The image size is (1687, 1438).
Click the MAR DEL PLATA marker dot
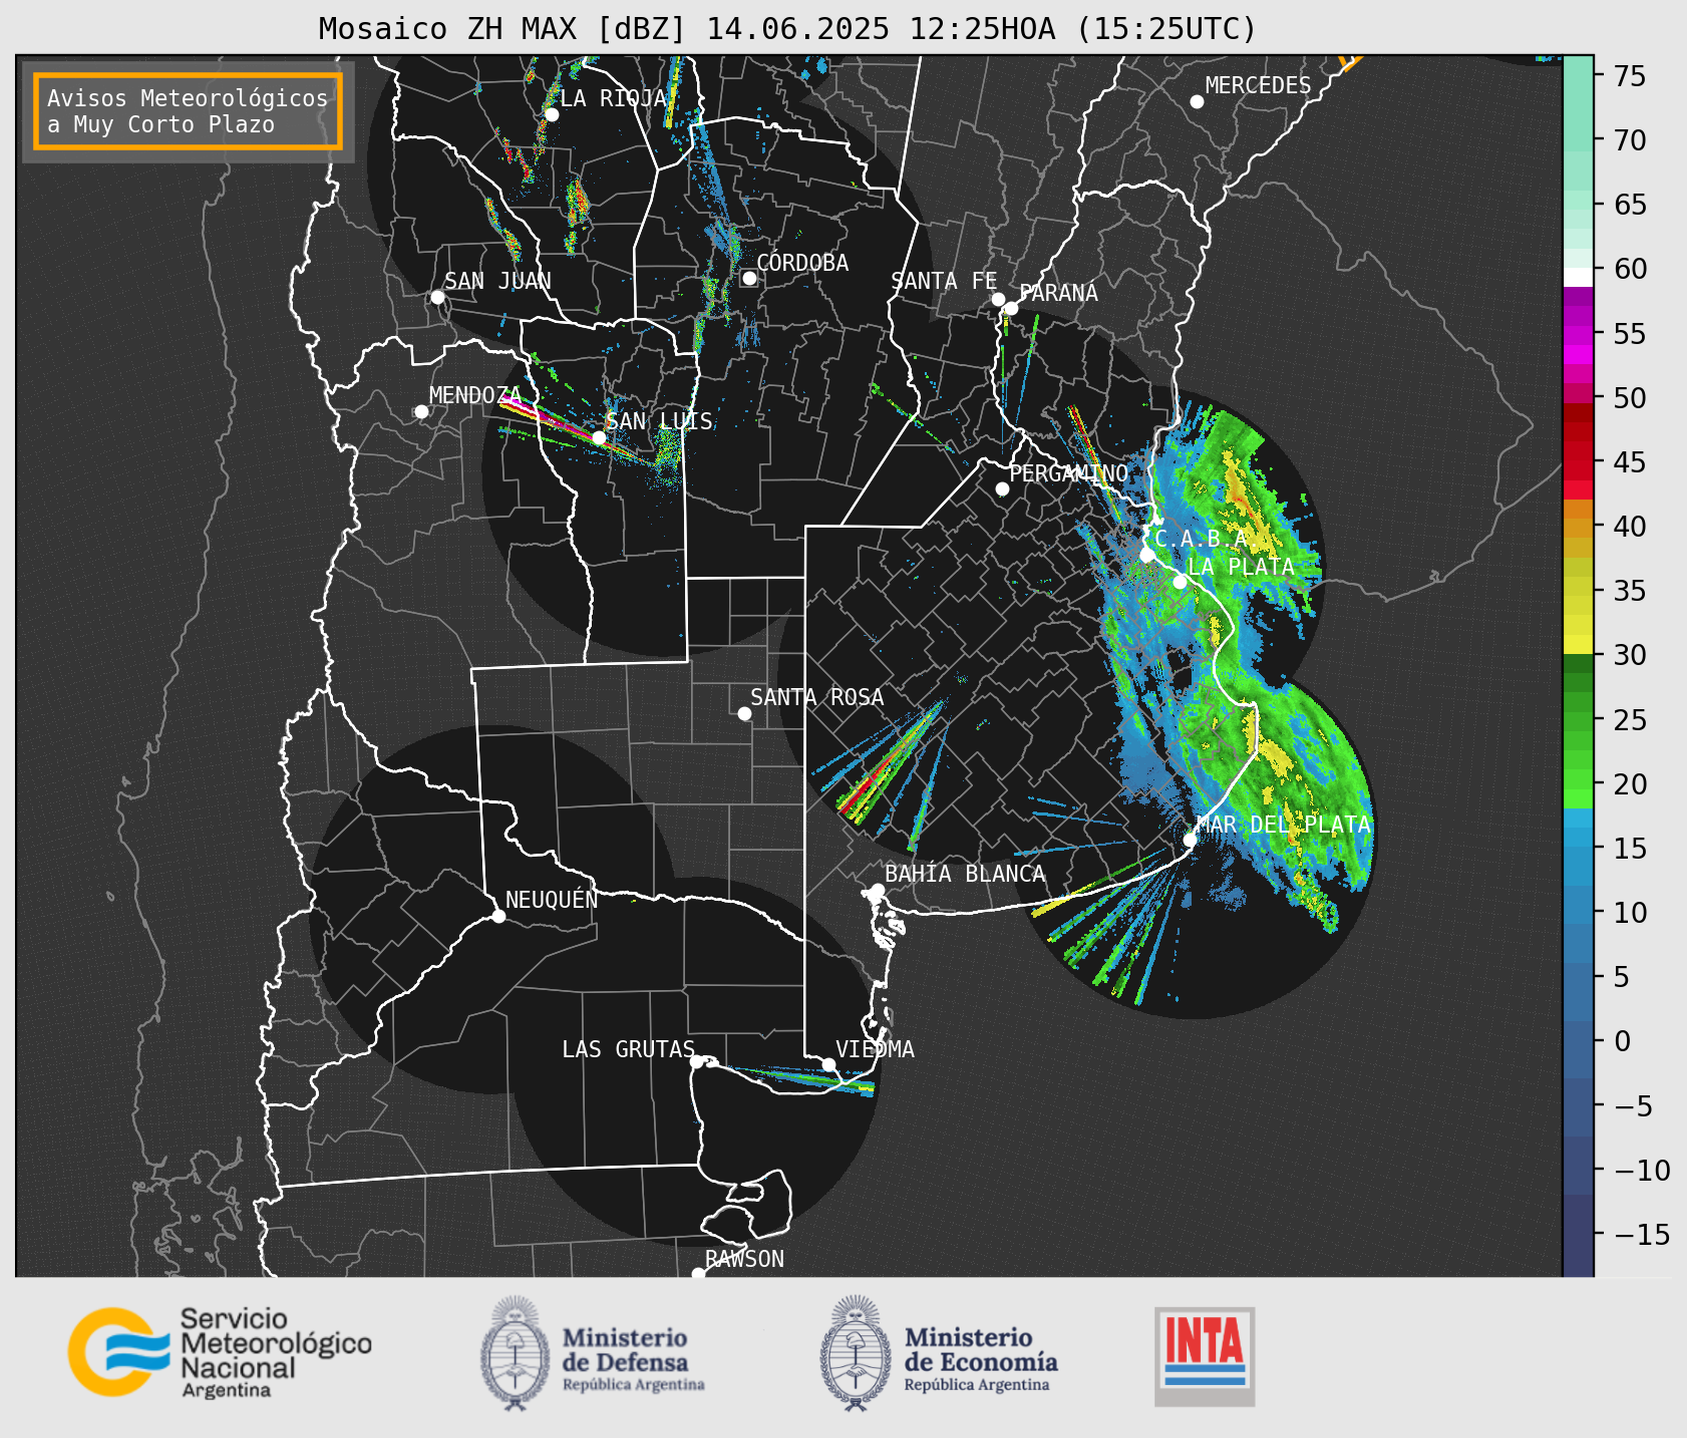pyautogui.click(x=1190, y=839)
